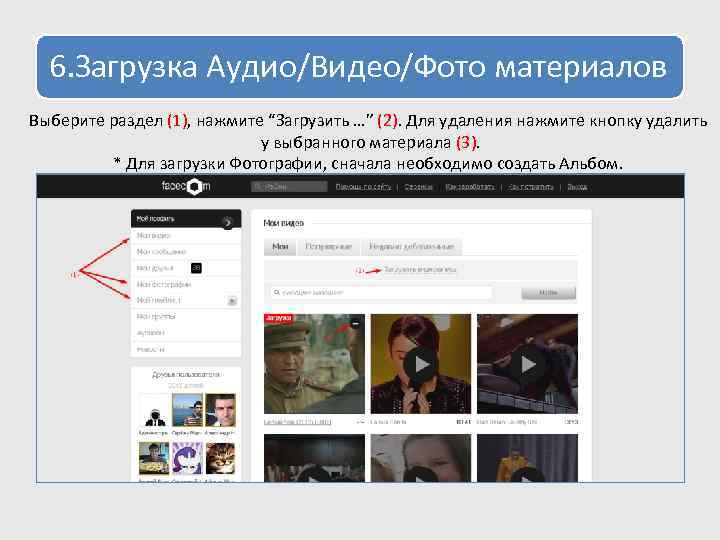Screen dimensions: 720x540
Task: Click the chevron icon on profile header
Action: click(227, 223)
